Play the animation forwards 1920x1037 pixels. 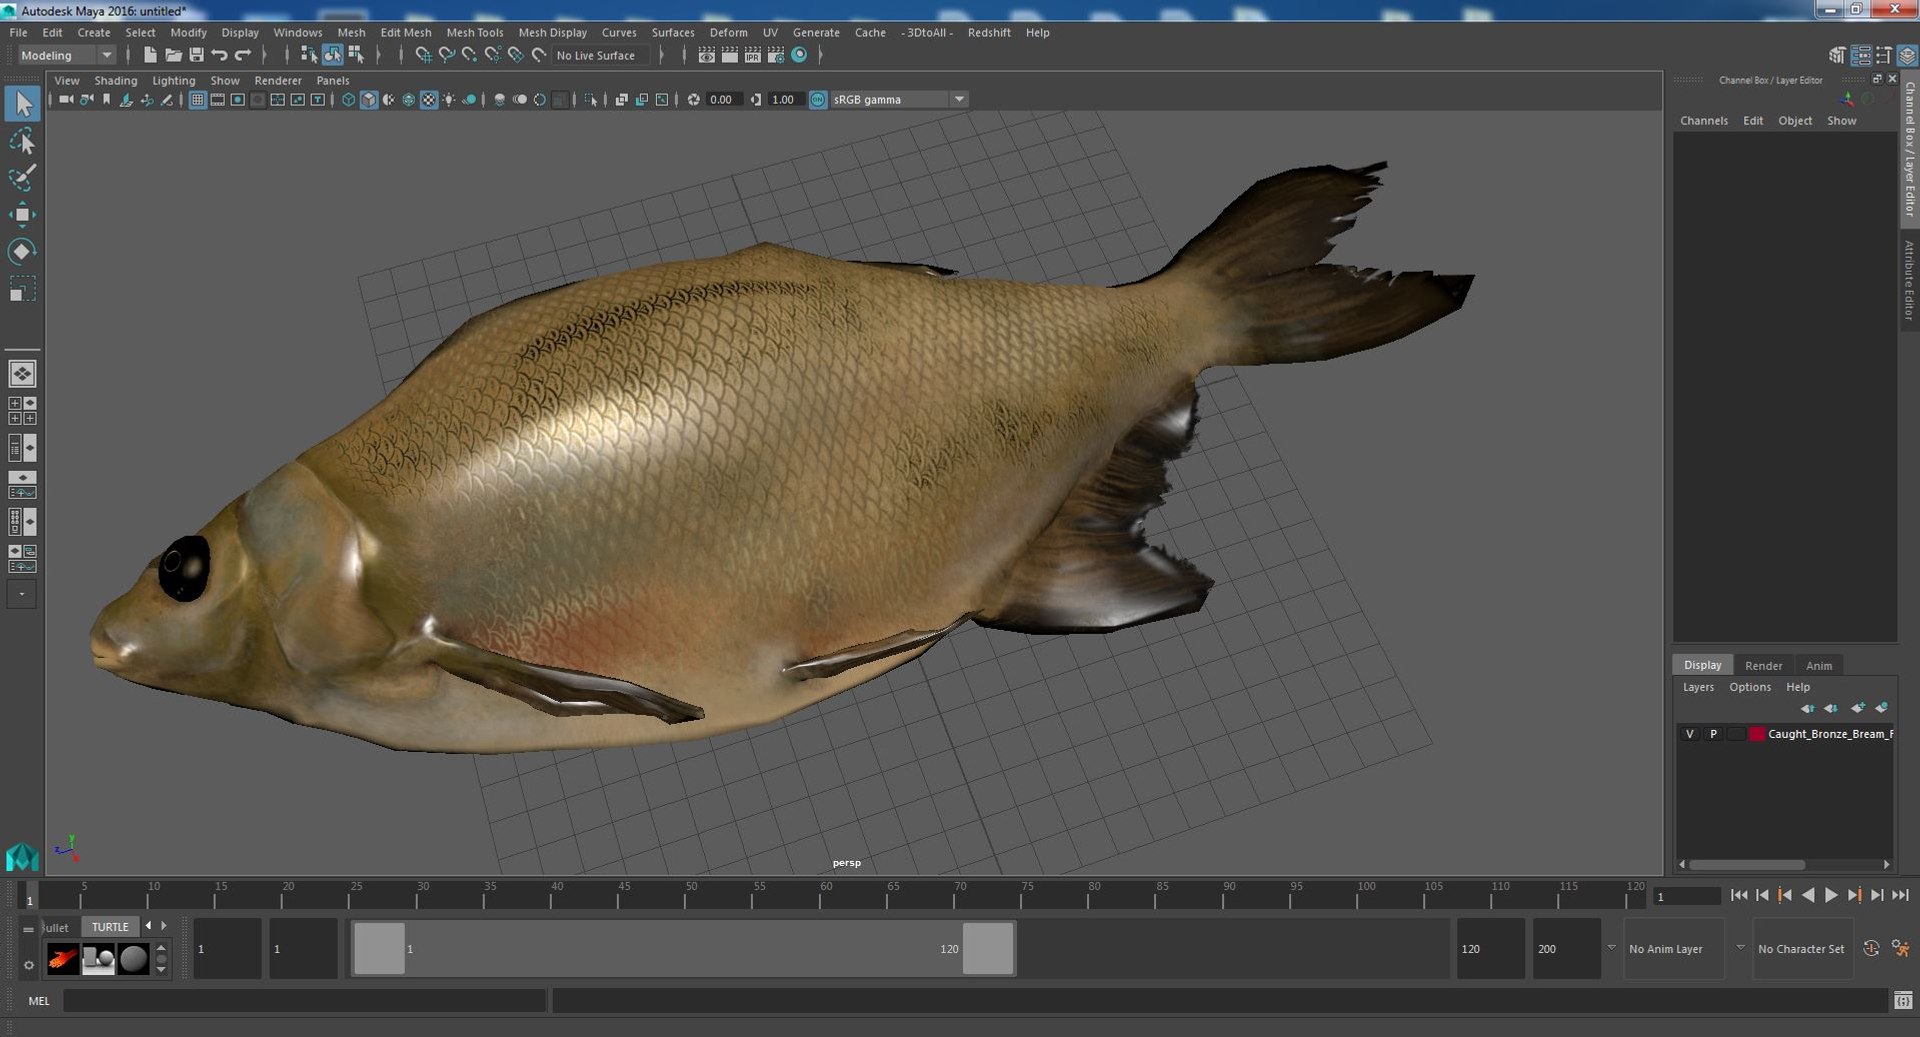1831,895
